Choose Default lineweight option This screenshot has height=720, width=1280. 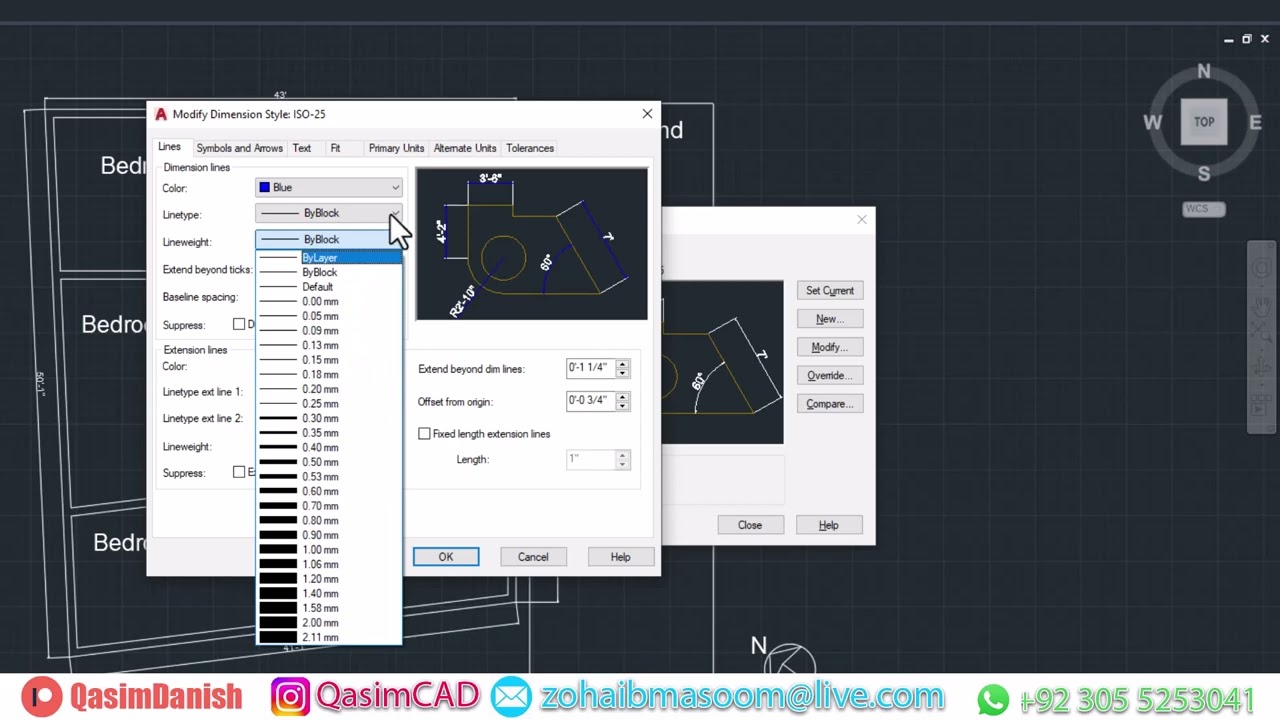(329, 287)
